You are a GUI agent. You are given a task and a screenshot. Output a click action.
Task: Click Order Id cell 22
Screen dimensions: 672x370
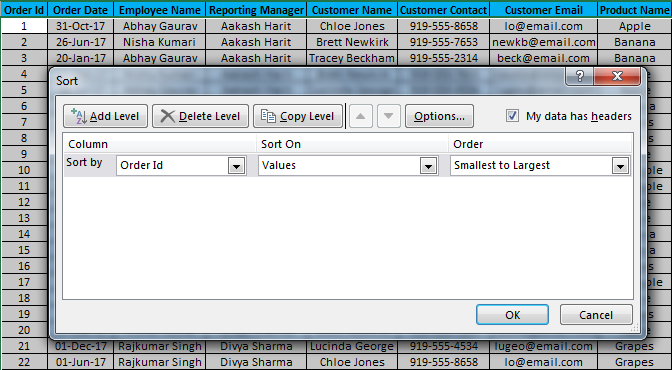pos(24,362)
